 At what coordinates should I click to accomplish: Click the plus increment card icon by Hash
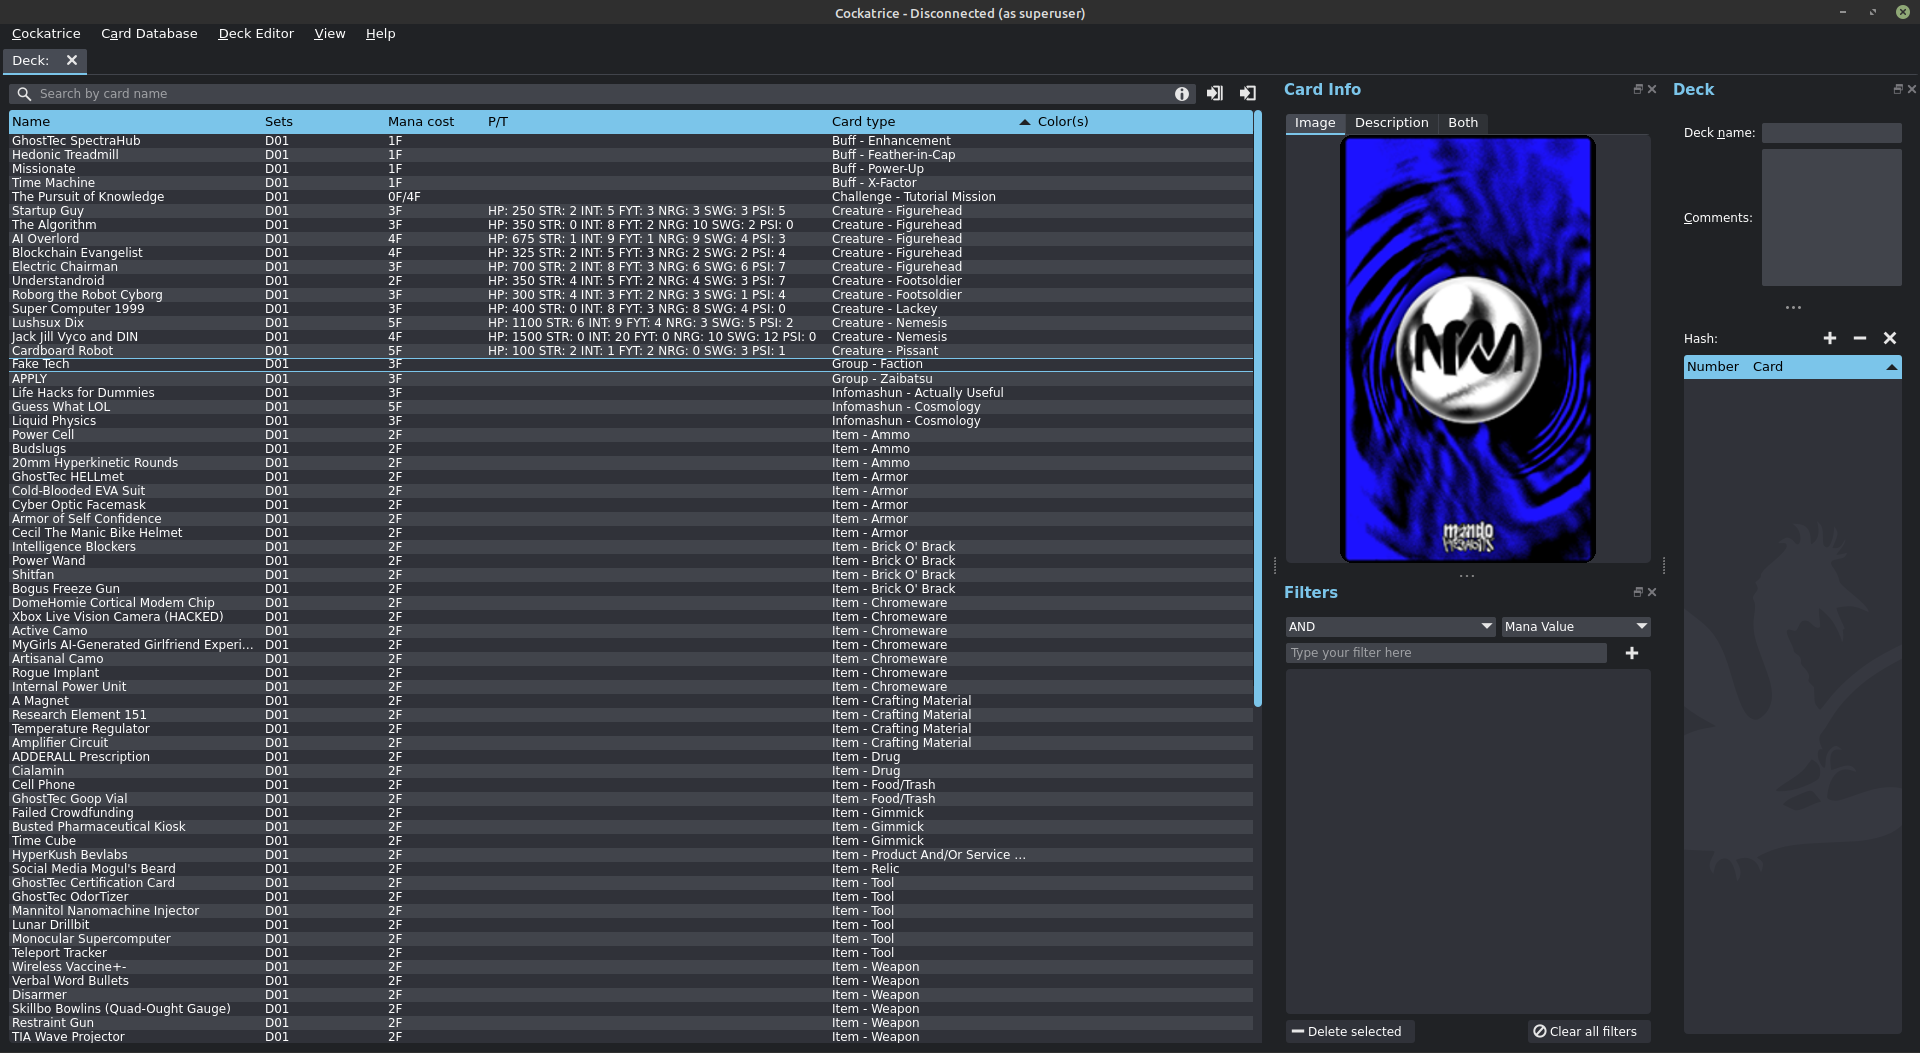point(1830,338)
